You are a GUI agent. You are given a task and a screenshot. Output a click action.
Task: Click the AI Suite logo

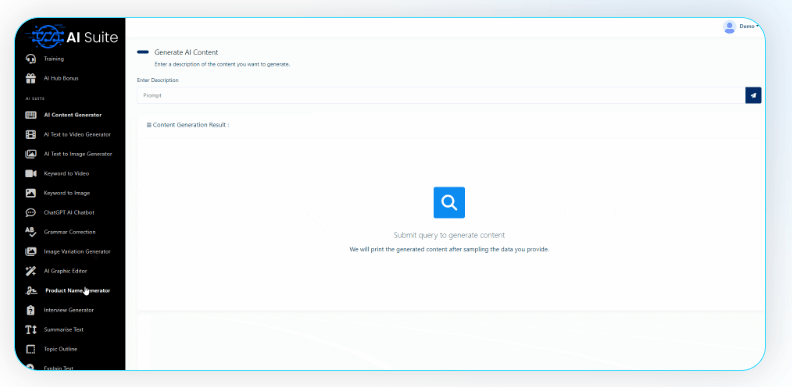(x=73, y=36)
